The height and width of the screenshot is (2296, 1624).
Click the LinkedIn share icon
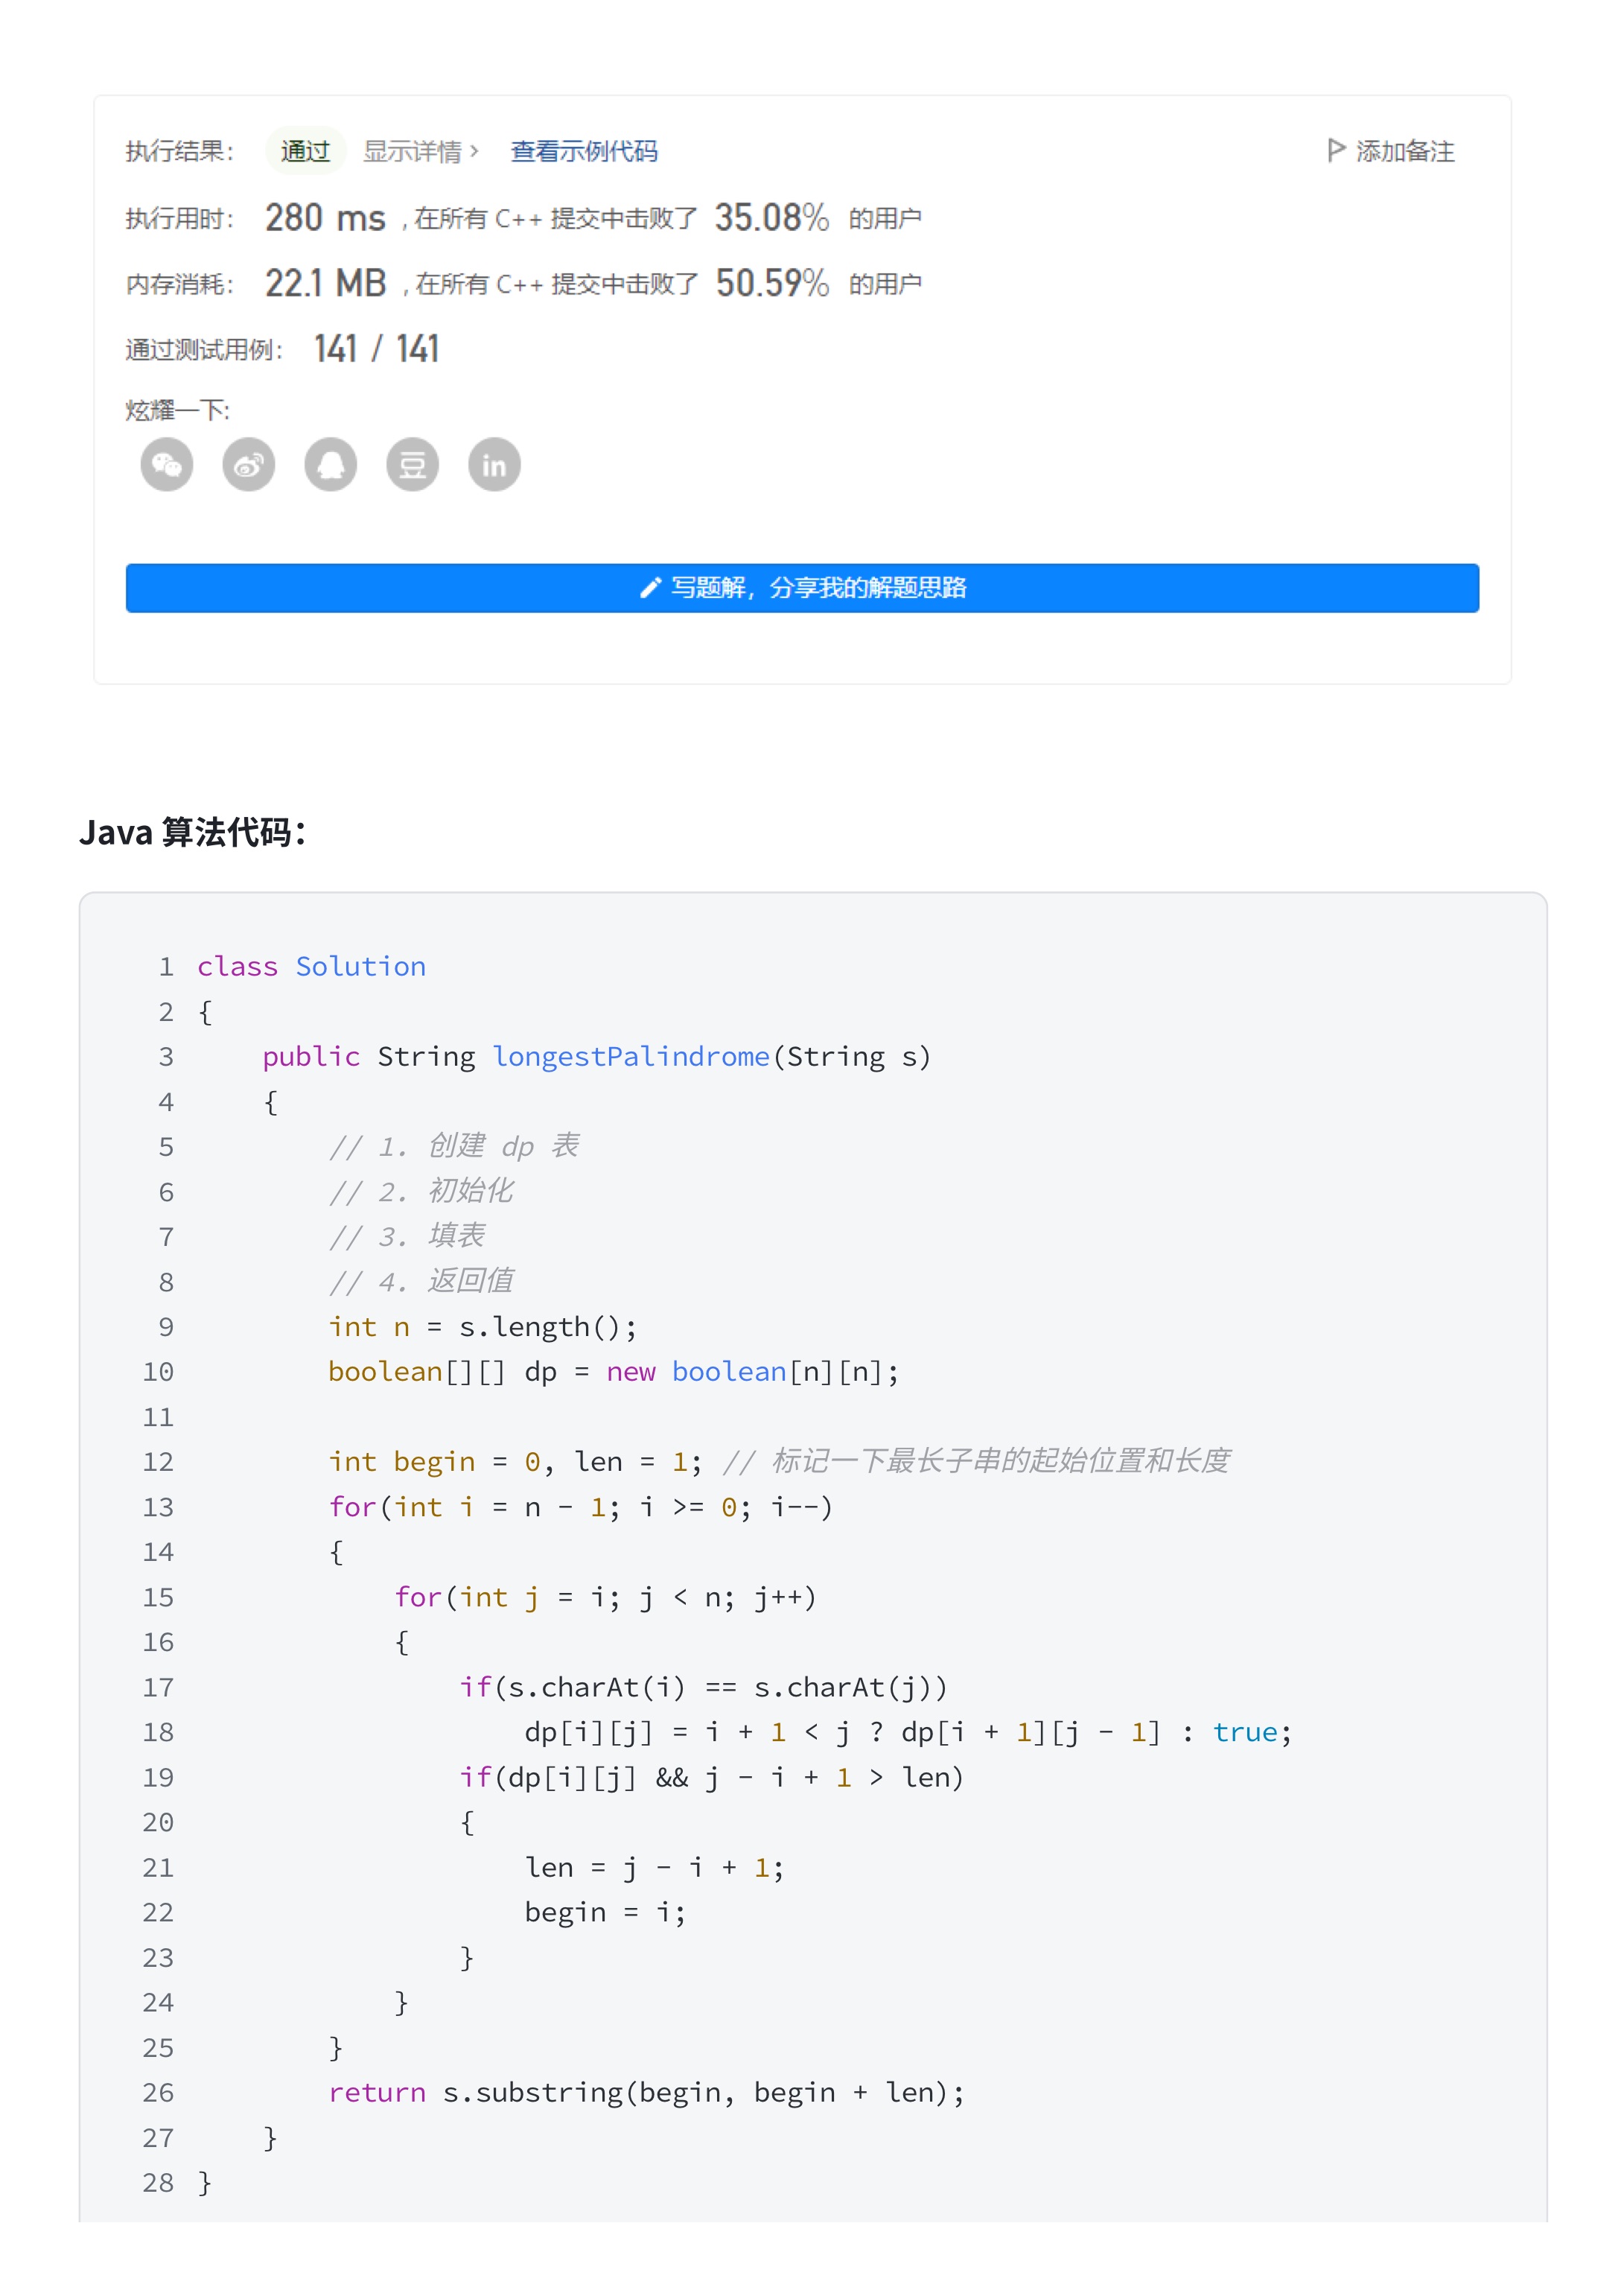(x=494, y=465)
